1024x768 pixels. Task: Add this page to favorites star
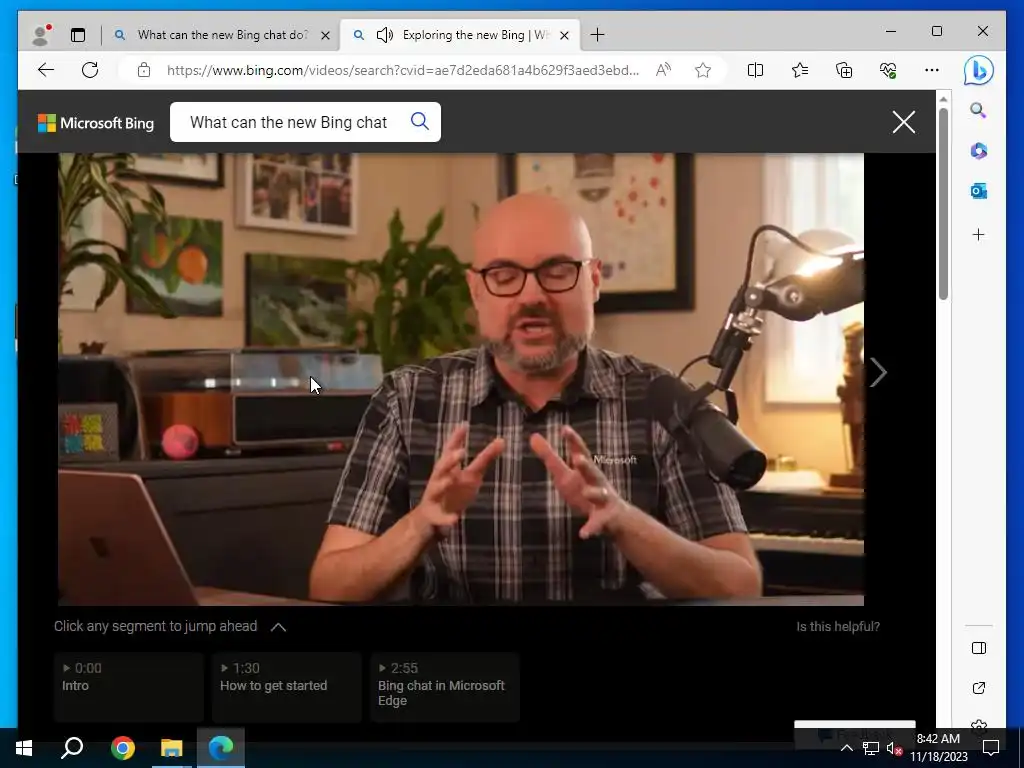(x=703, y=70)
